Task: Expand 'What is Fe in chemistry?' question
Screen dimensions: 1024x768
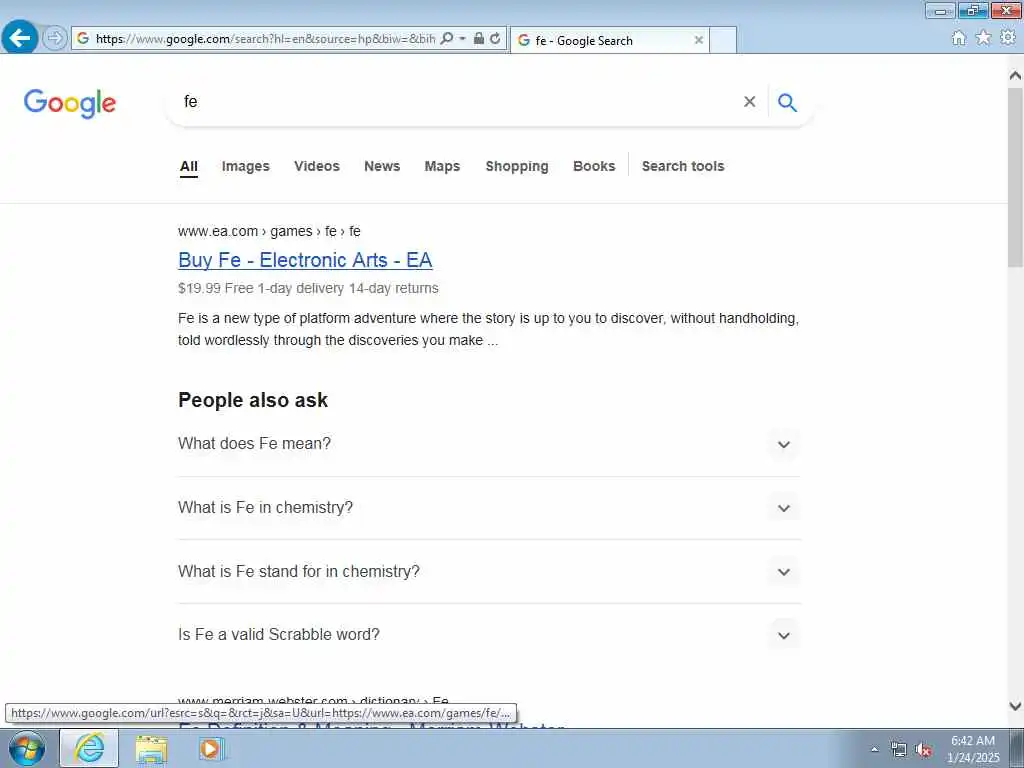Action: pos(489,508)
